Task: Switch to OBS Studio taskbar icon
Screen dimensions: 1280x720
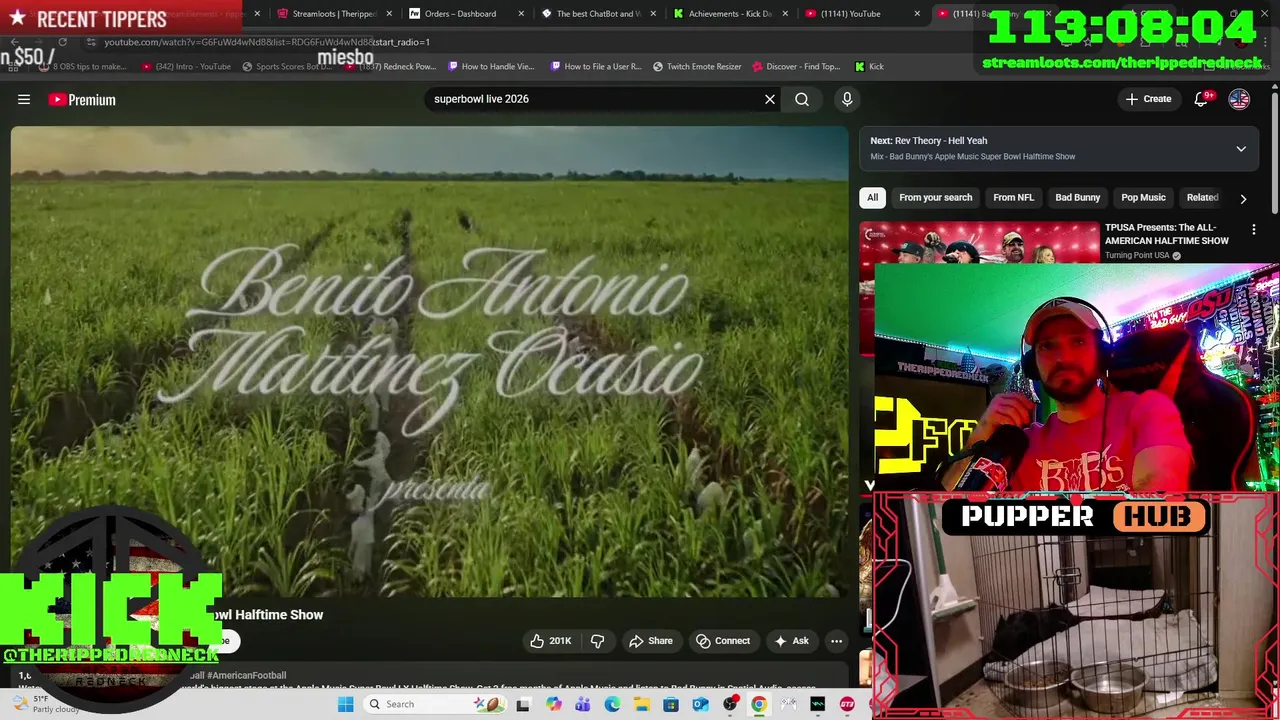Action: pyautogui.click(x=730, y=704)
